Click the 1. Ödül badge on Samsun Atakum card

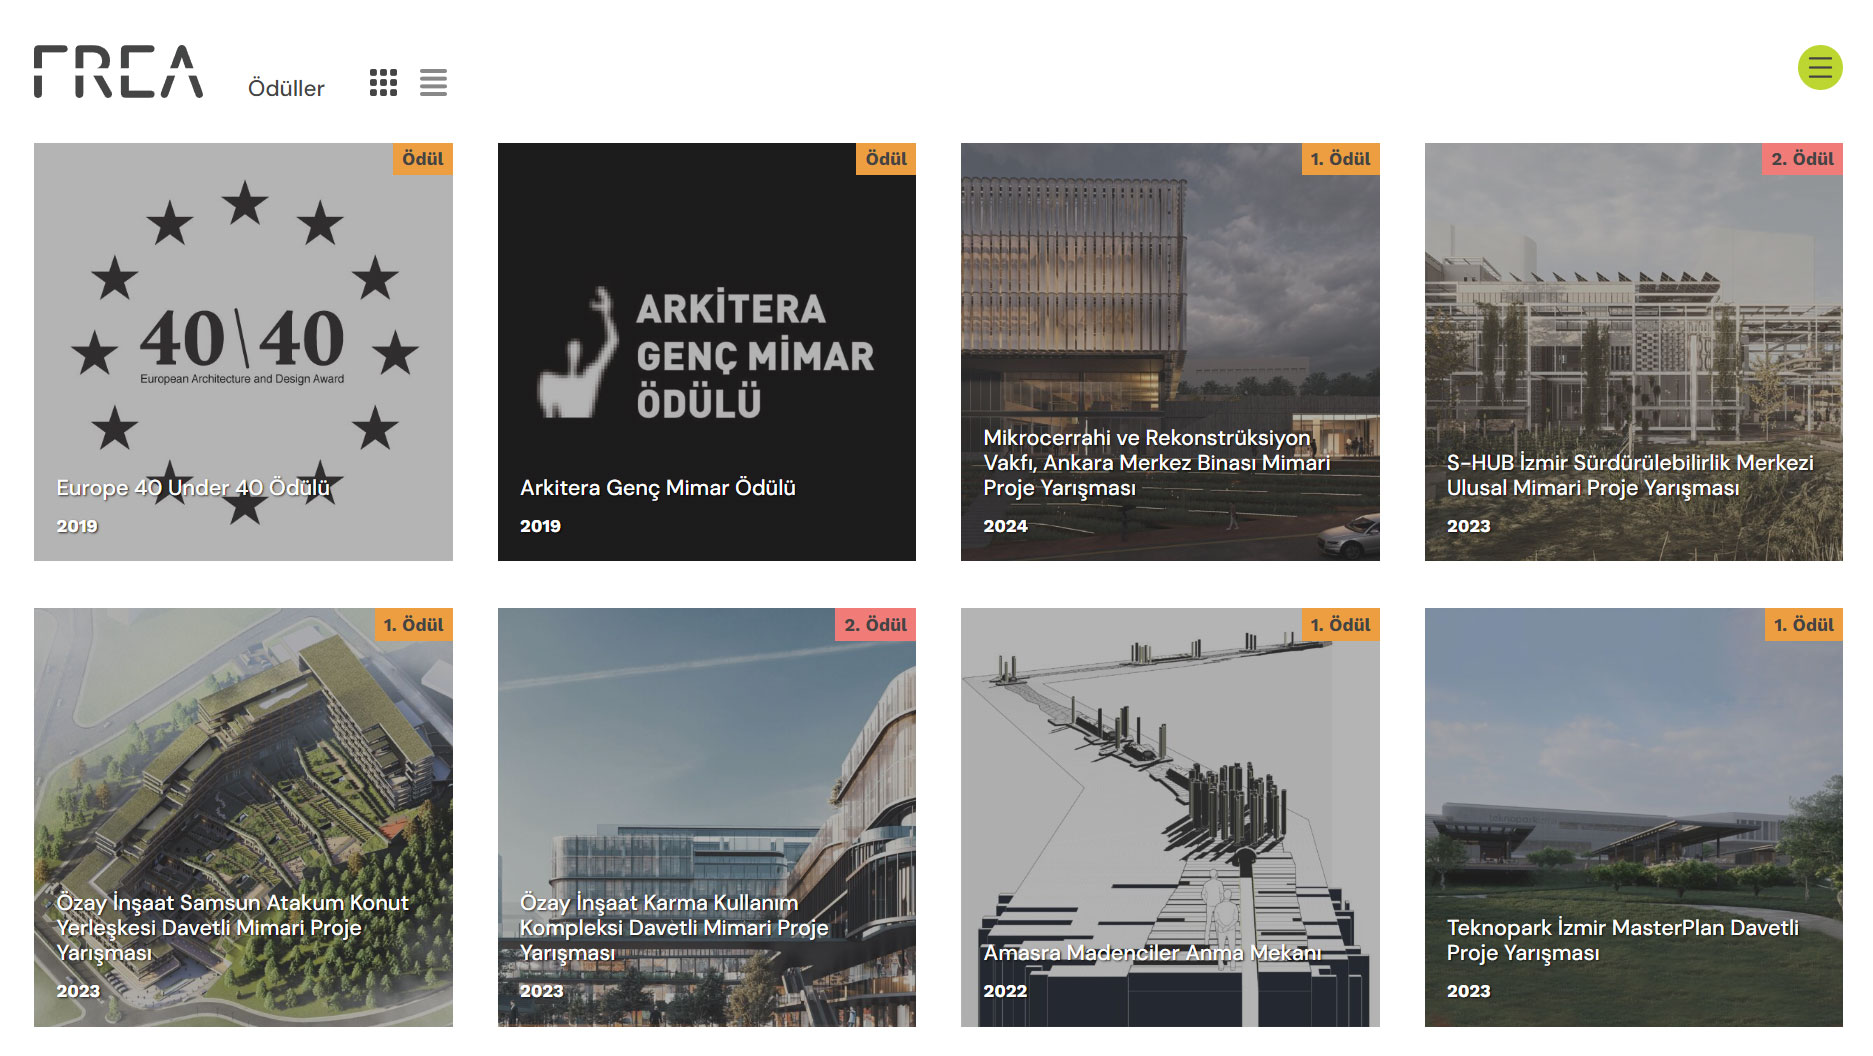tap(416, 624)
